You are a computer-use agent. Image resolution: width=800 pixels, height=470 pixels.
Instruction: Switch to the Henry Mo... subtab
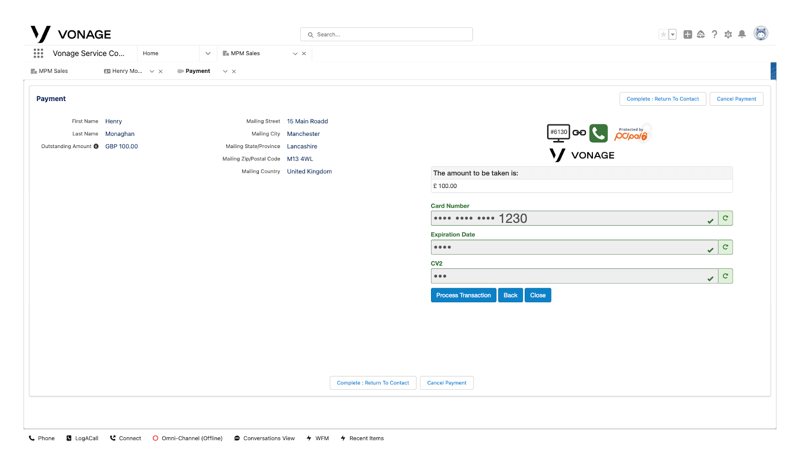coord(126,71)
